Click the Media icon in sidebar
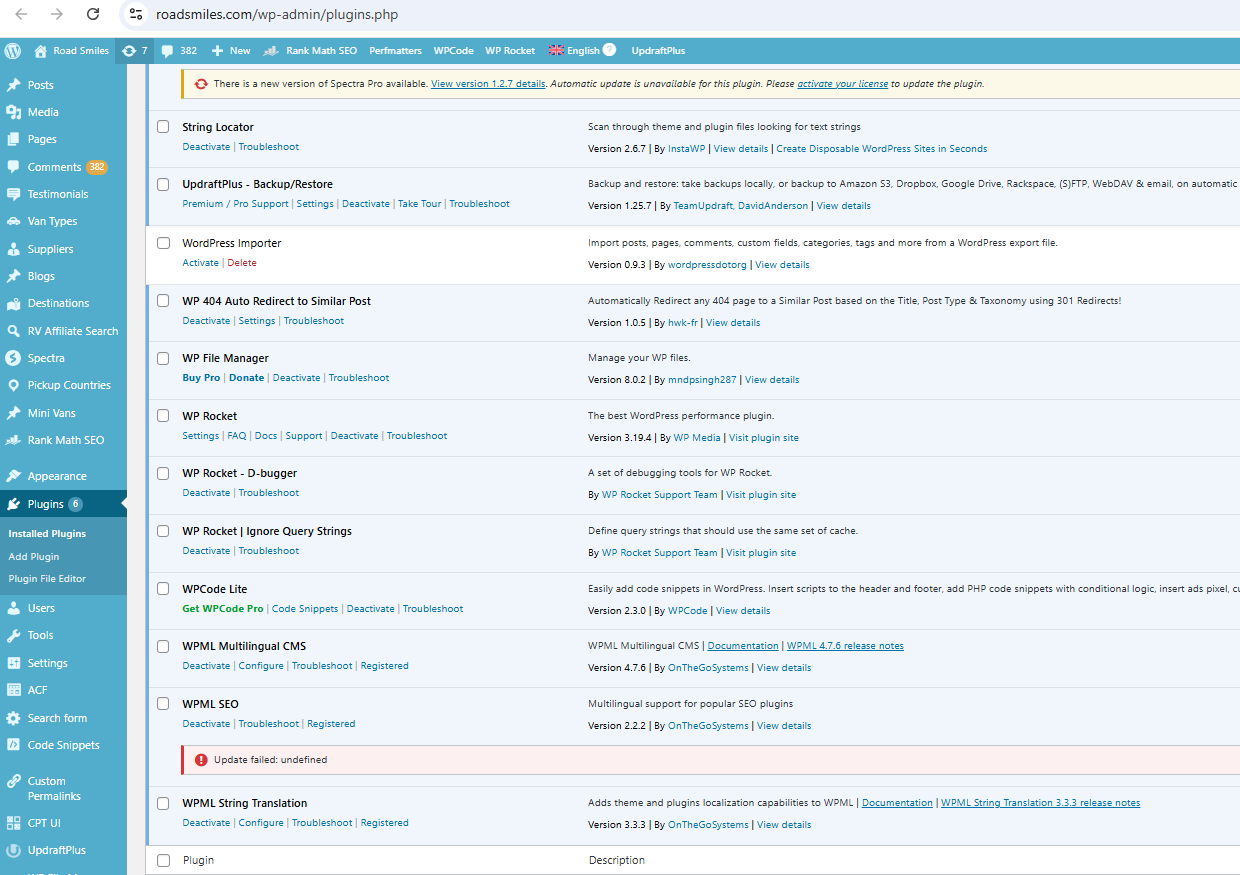The height and width of the screenshot is (875, 1240). [13, 112]
